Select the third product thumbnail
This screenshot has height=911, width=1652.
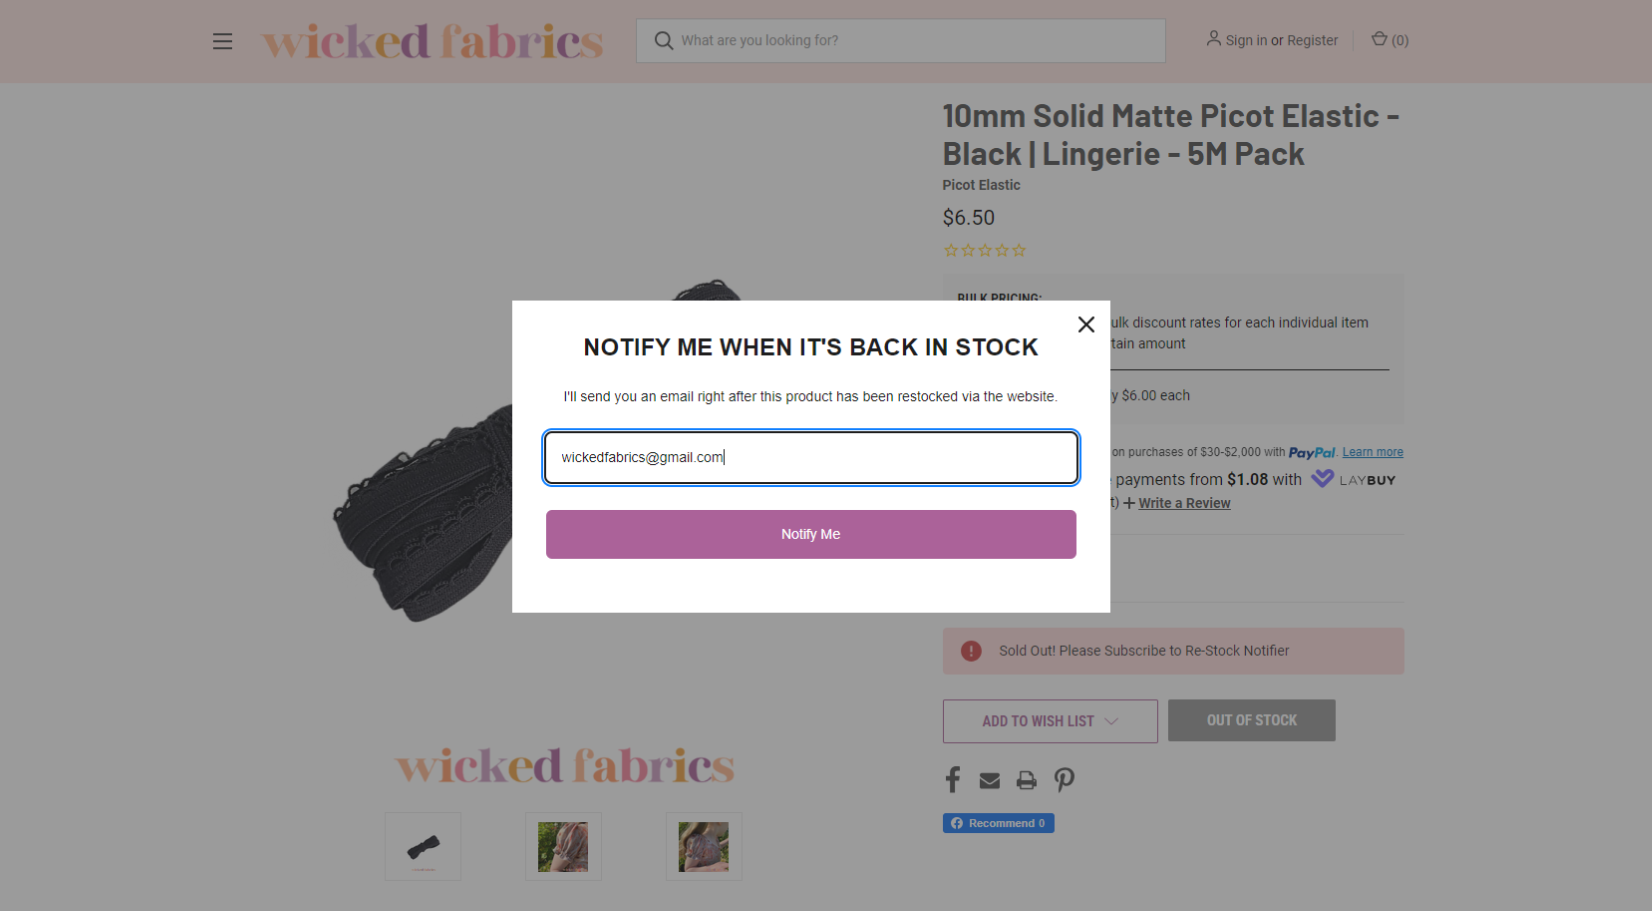pyautogui.click(x=704, y=847)
